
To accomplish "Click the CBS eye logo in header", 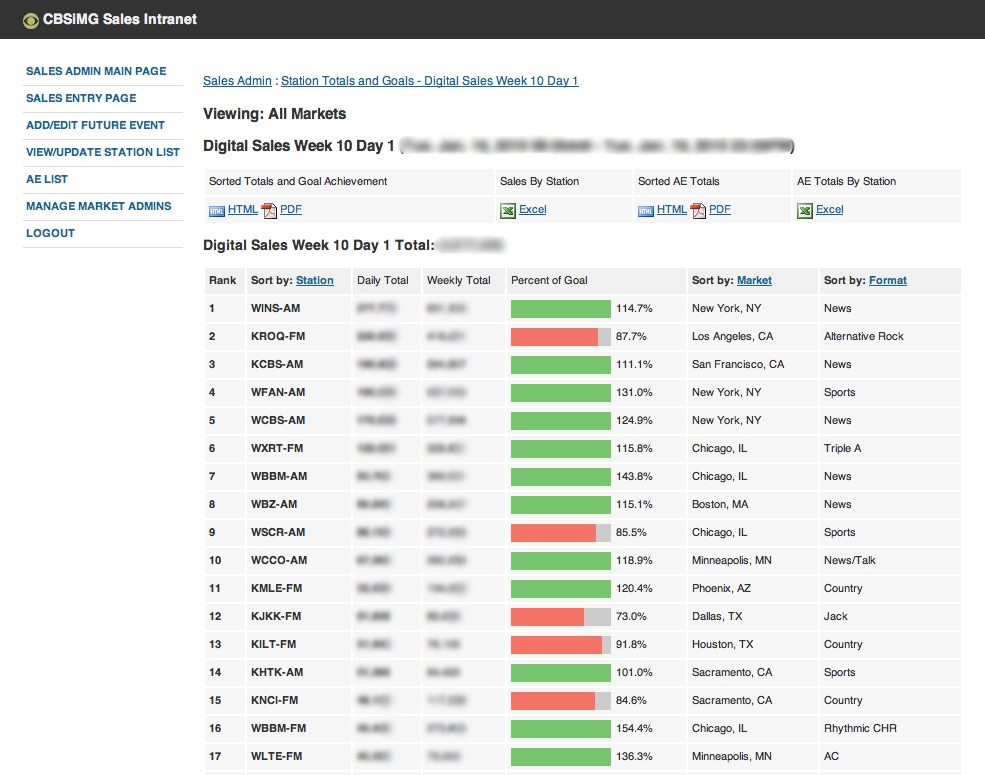I will pyautogui.click(x=31, y=20).
